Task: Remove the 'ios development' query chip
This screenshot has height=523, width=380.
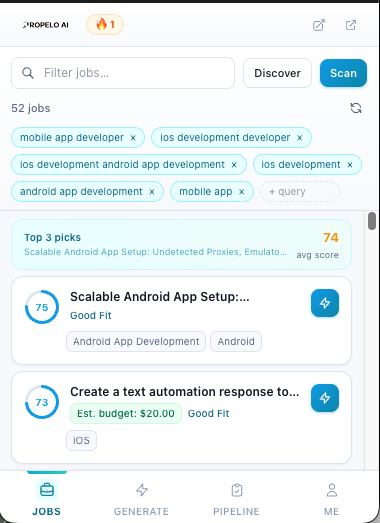Action: point(350,165)
